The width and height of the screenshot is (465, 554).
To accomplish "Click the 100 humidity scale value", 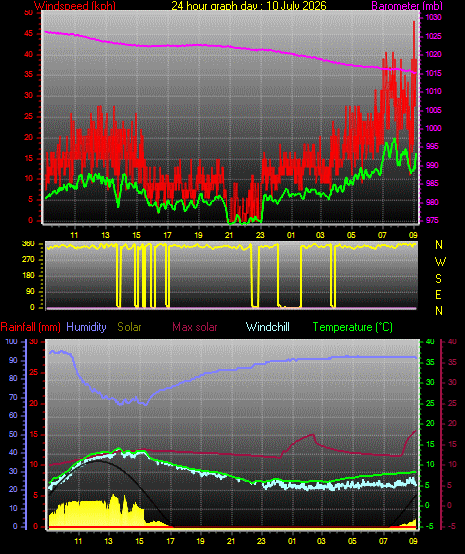I will click(11, 341).
